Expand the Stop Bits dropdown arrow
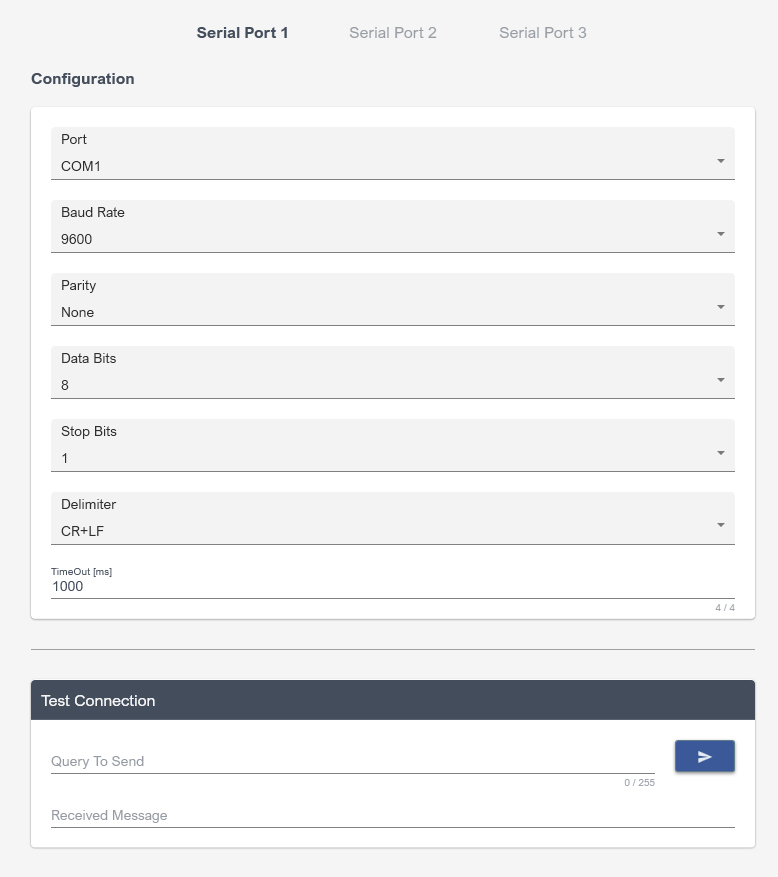778x877 pixels. click(721, 453)
